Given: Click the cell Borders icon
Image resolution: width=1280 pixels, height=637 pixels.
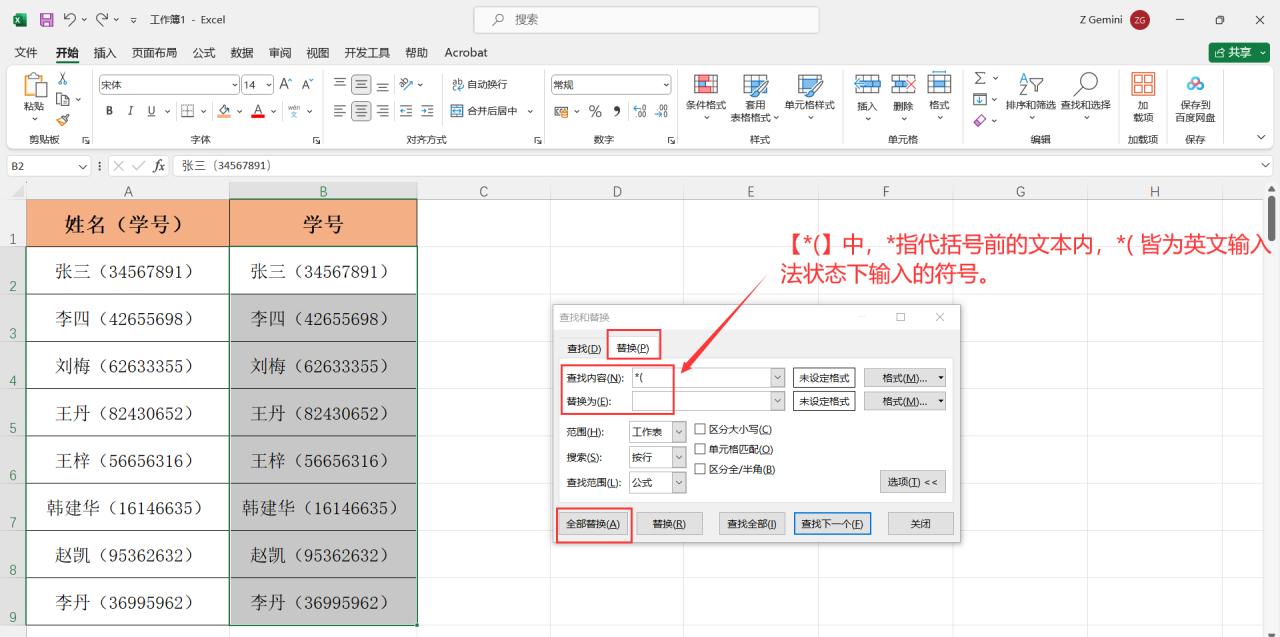Looking at the screenshot, I should 187,111.
